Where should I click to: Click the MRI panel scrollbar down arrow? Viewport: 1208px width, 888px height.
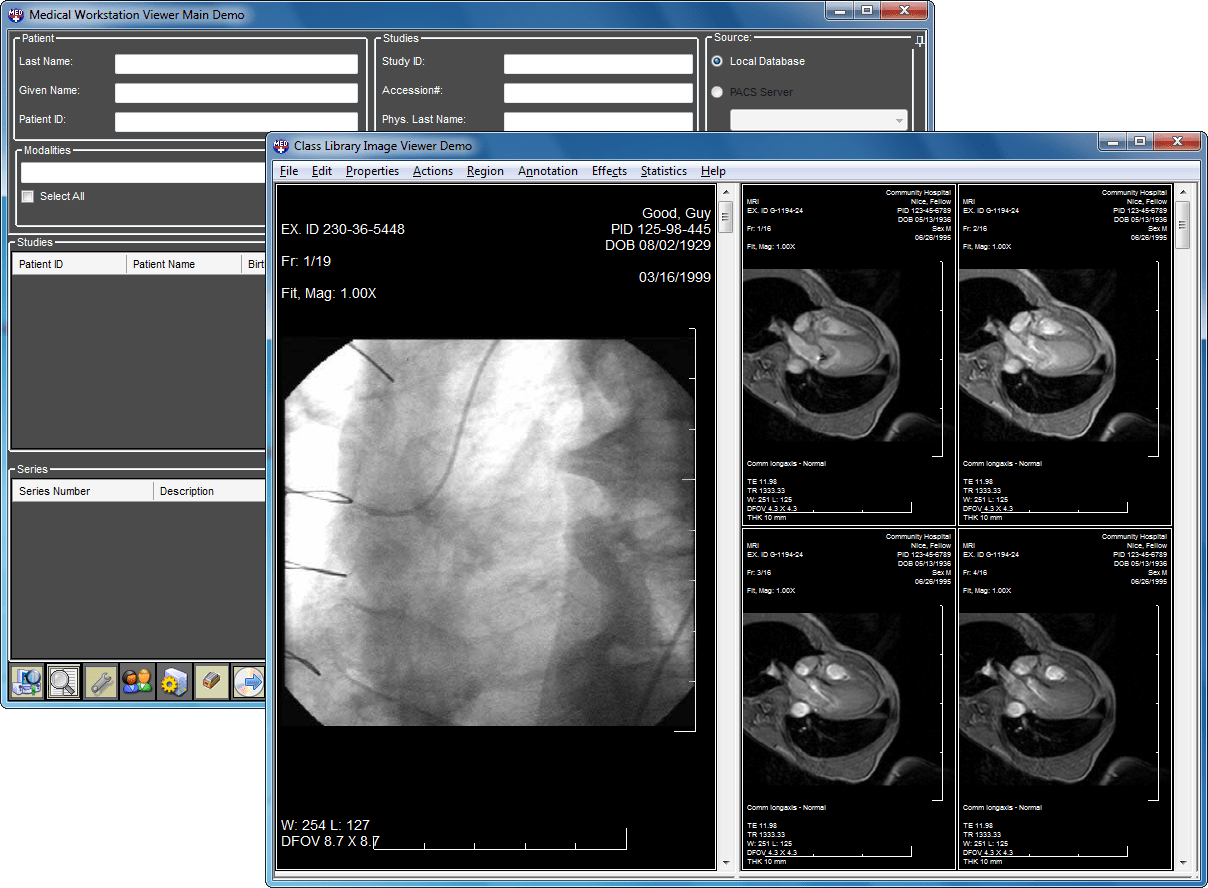1183,862
